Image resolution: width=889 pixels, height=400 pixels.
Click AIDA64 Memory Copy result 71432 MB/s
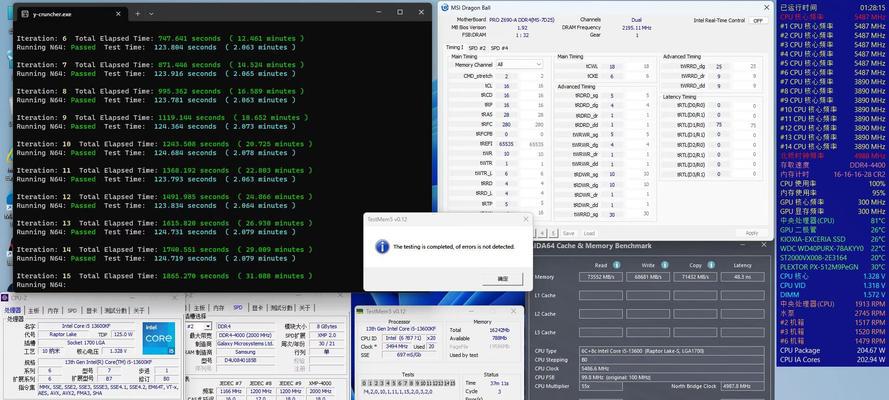coord(695,277)
